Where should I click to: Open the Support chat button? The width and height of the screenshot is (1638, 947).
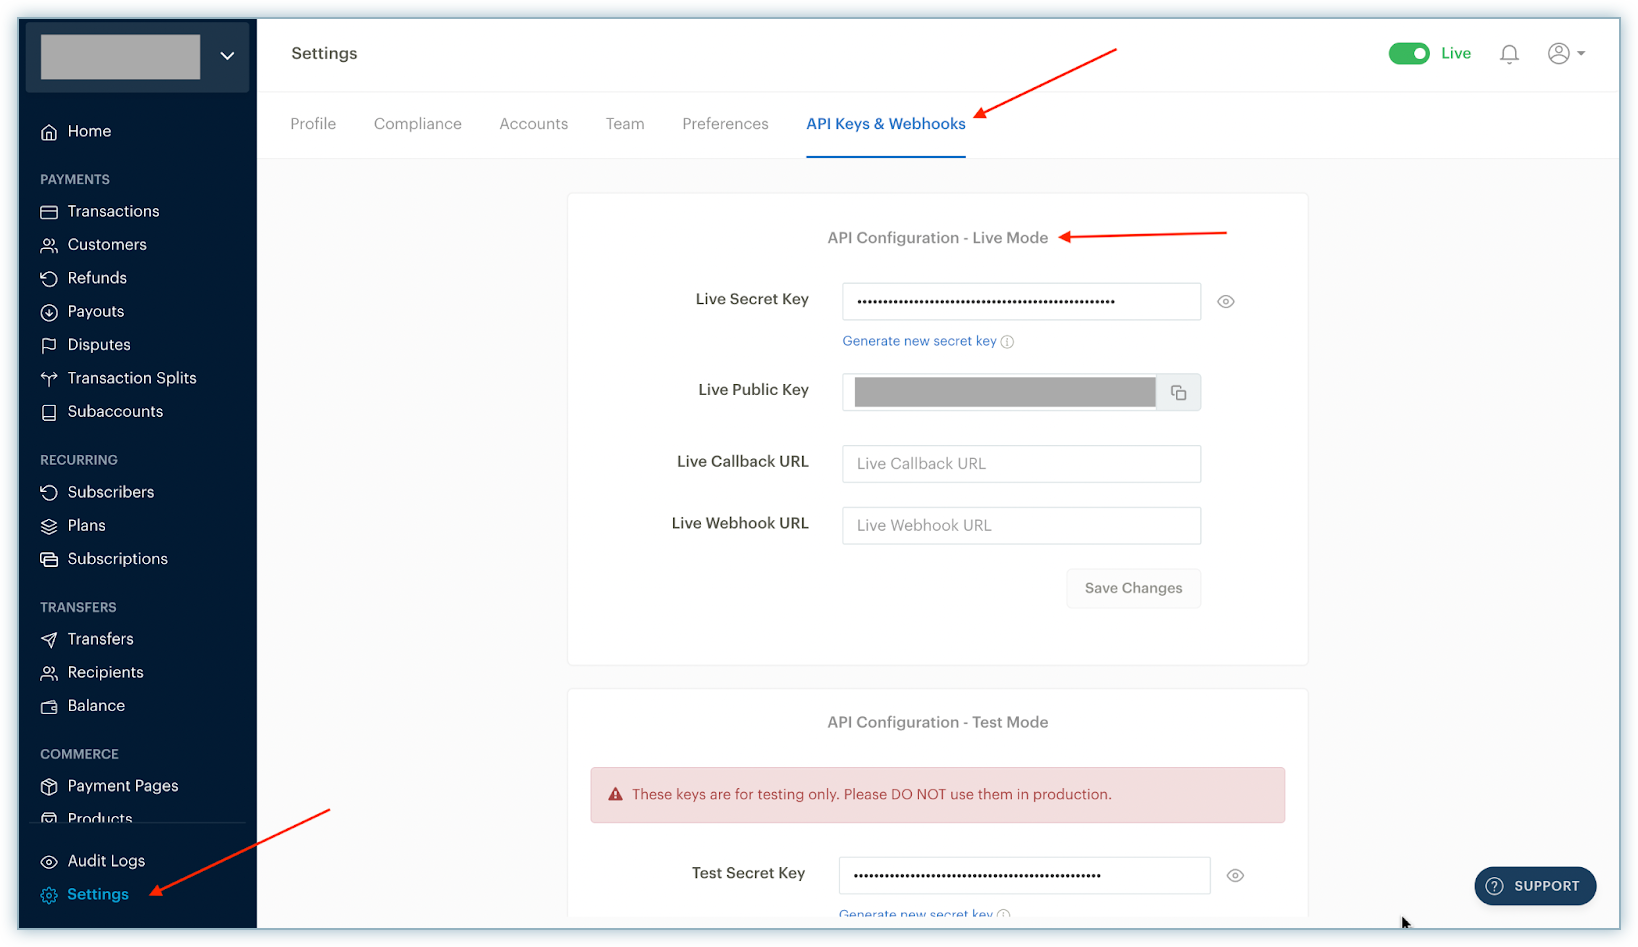1534,886
